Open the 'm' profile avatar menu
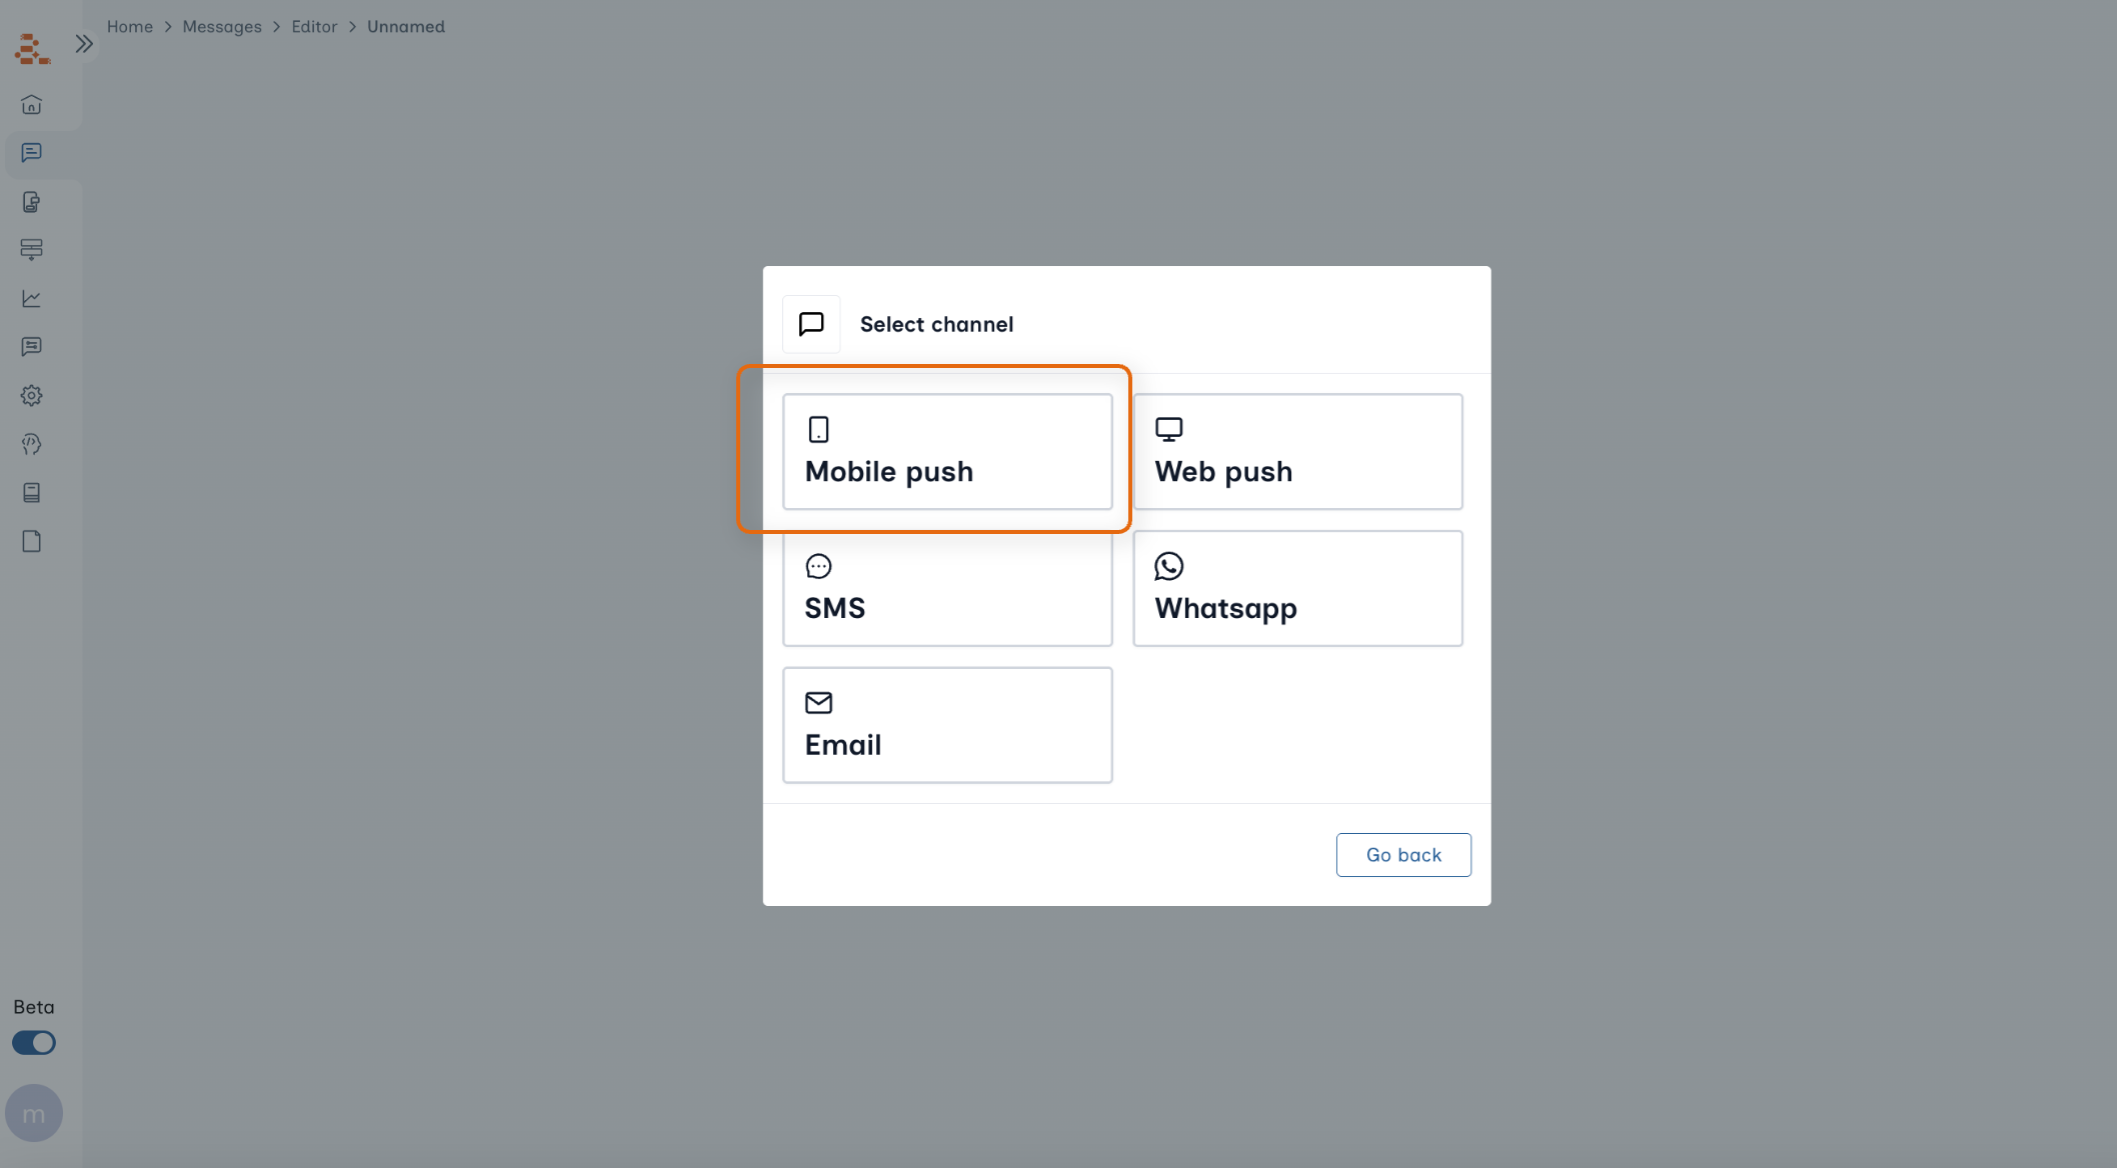 [x=35, y=1112]
